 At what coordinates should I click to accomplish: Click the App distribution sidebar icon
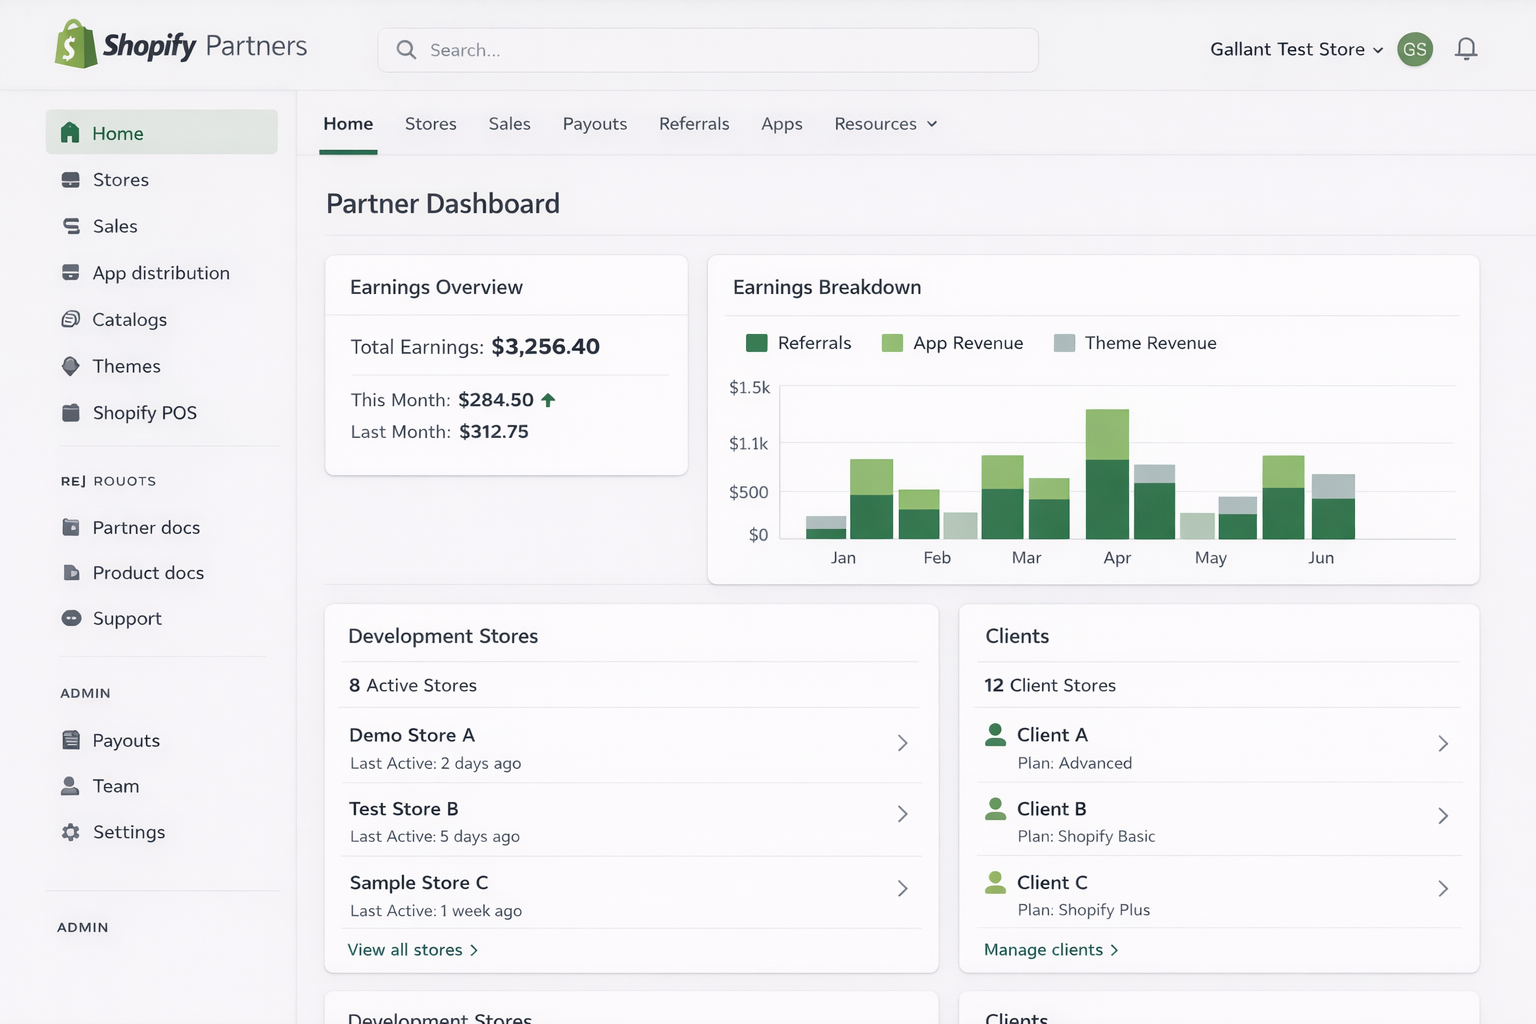click(71, 273)
